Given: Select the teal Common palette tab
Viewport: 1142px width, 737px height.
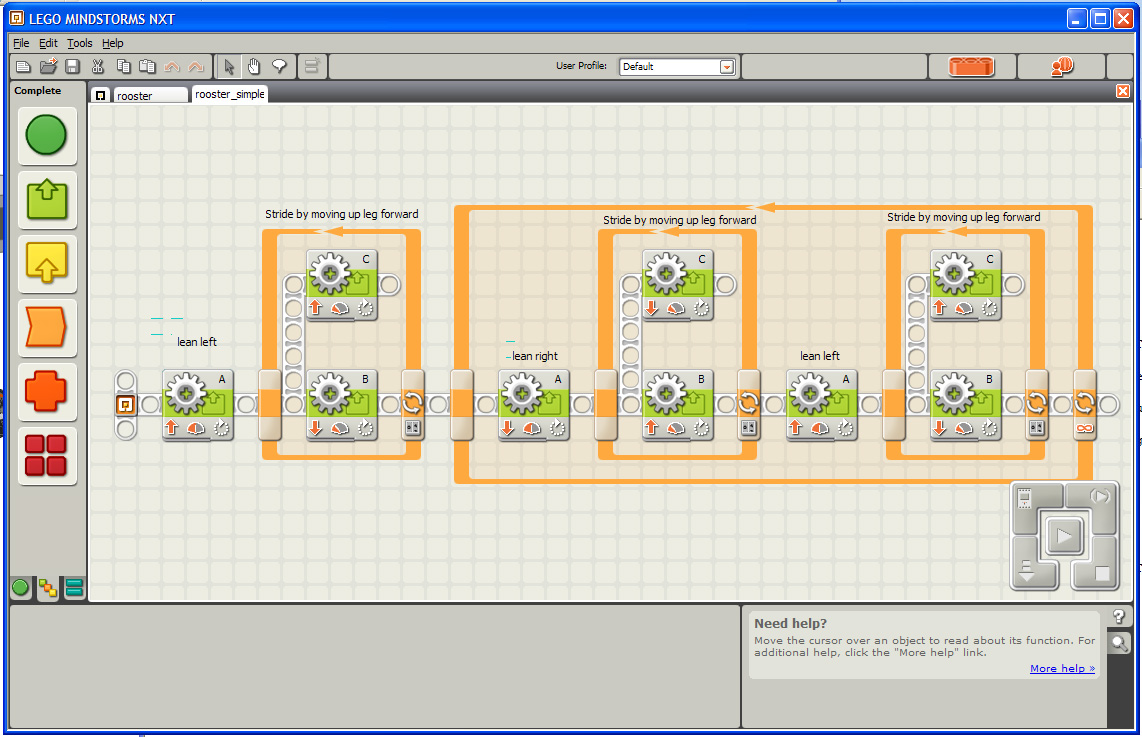Looking at the screenshot, I should [x=74, y=587].
